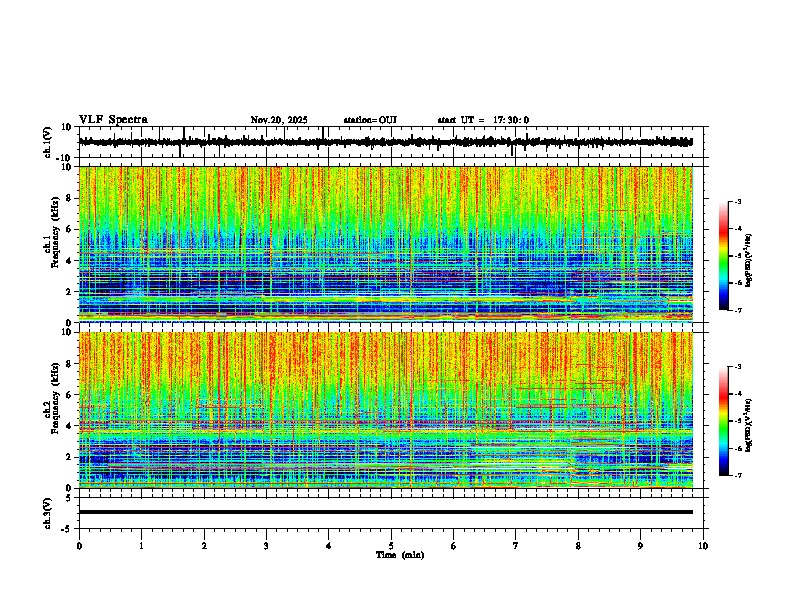Click the "-5" tick on ch.3(V) axis
Image resolution: width=792 pixels, height=612 pixels.
(x=67, y=529)
